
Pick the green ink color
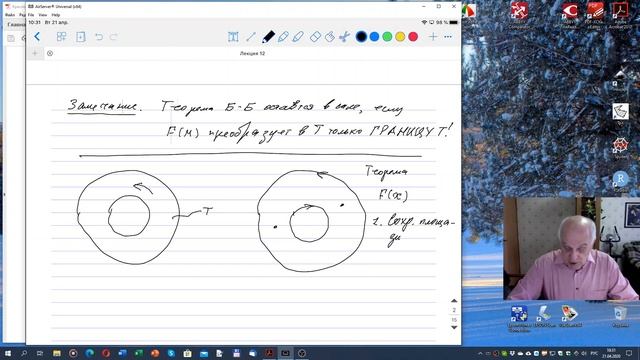click(x=387, y=37)
